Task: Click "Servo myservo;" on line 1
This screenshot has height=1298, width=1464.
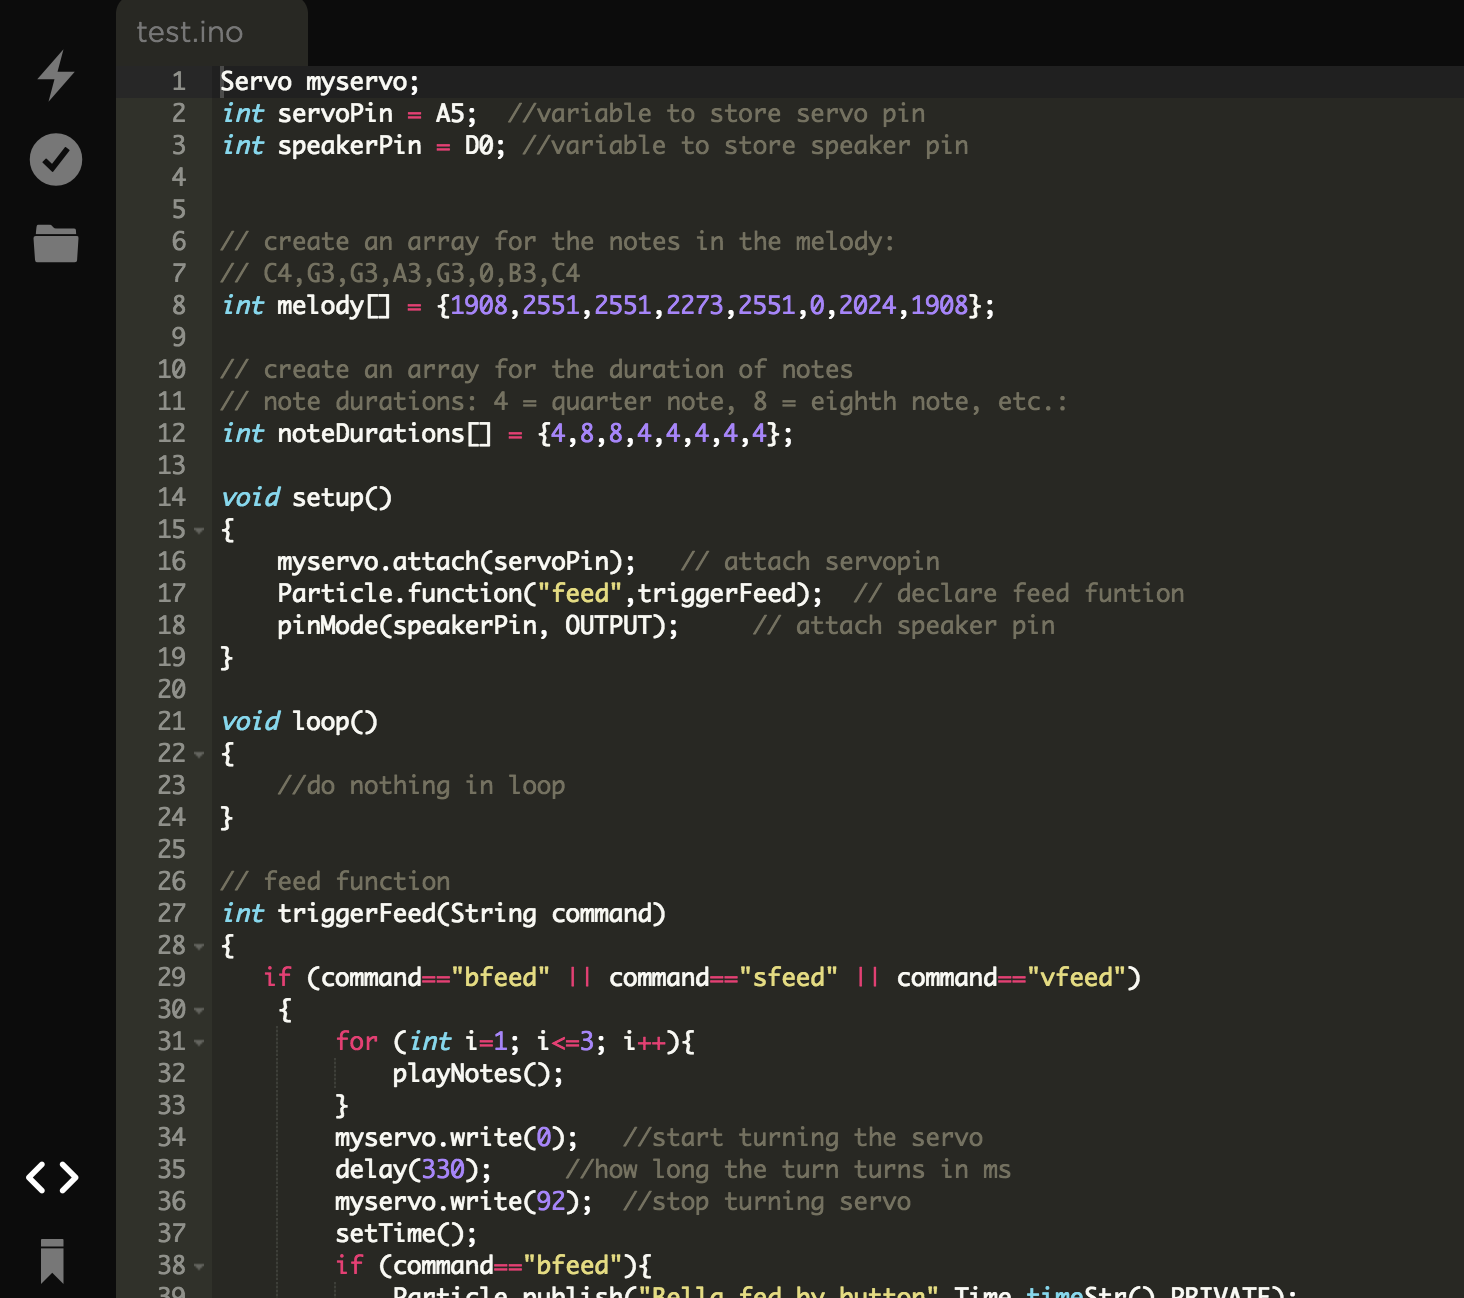Action: click(x=320, y=81)
